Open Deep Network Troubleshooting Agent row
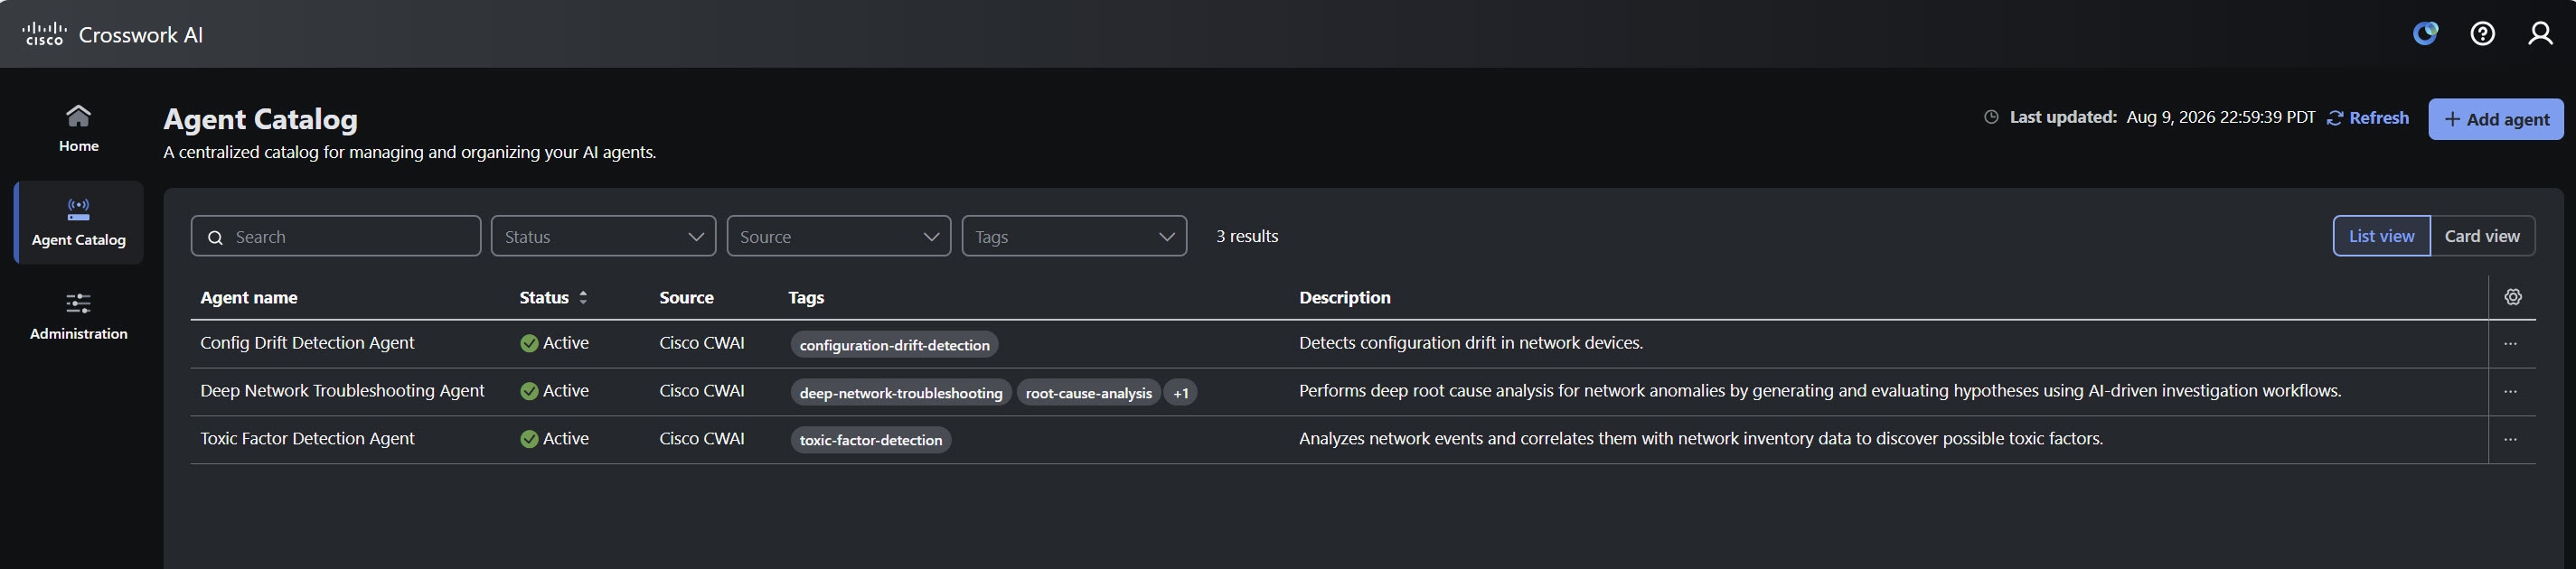This screenshot has height=569, width=2576. click(x=342, y=391)
